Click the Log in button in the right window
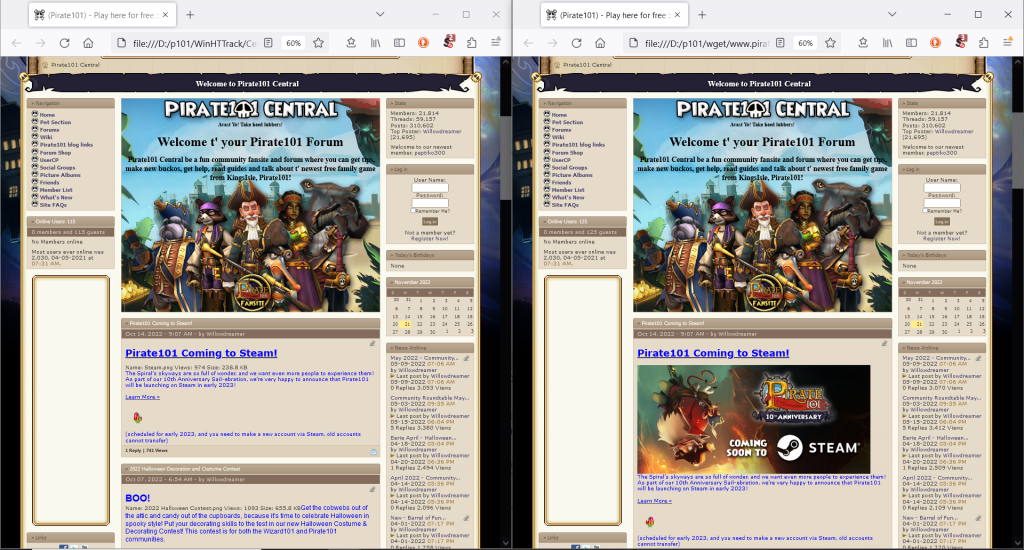 click(942, 221)
